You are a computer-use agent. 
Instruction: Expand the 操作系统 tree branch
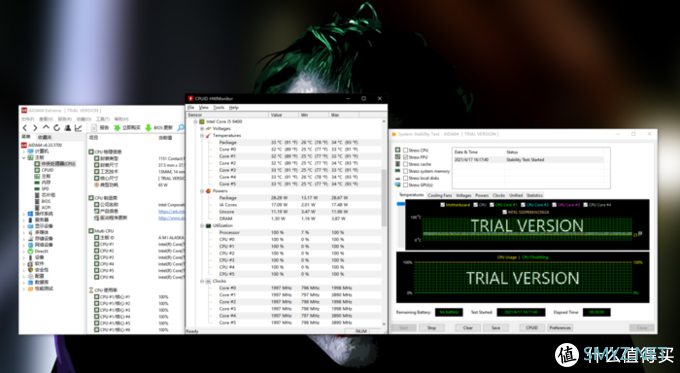click(24, 214)
